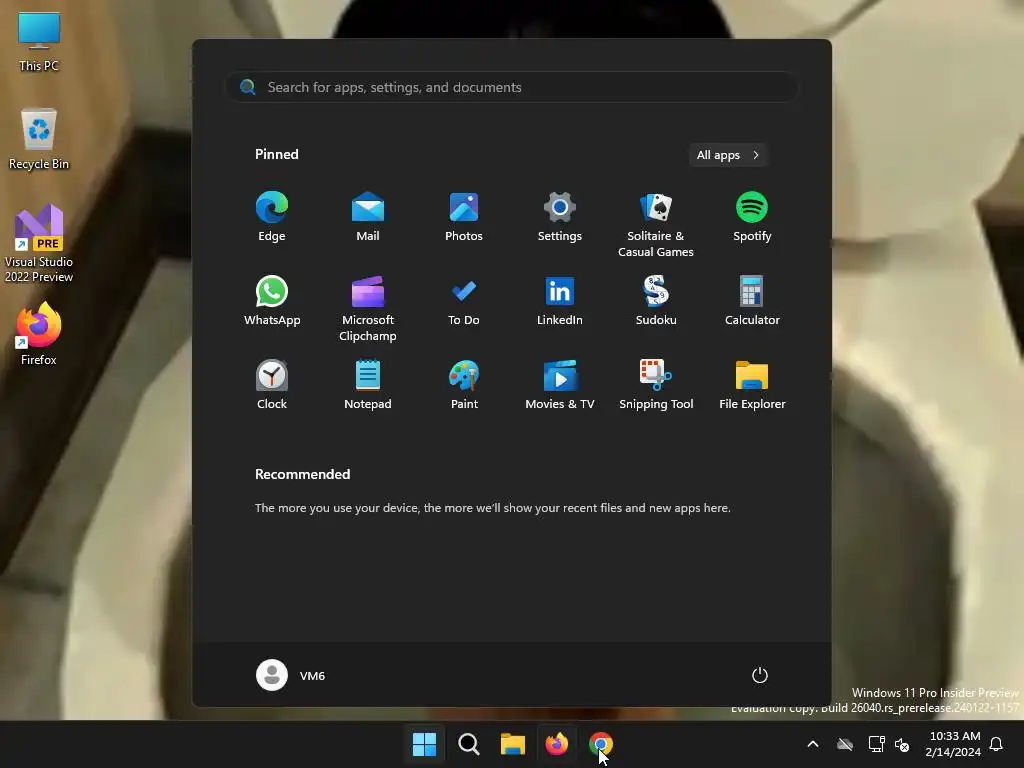This screenshot has width=1024, height=768.
Task: Open Chrome from the taskbar
Action: [601, 744]
